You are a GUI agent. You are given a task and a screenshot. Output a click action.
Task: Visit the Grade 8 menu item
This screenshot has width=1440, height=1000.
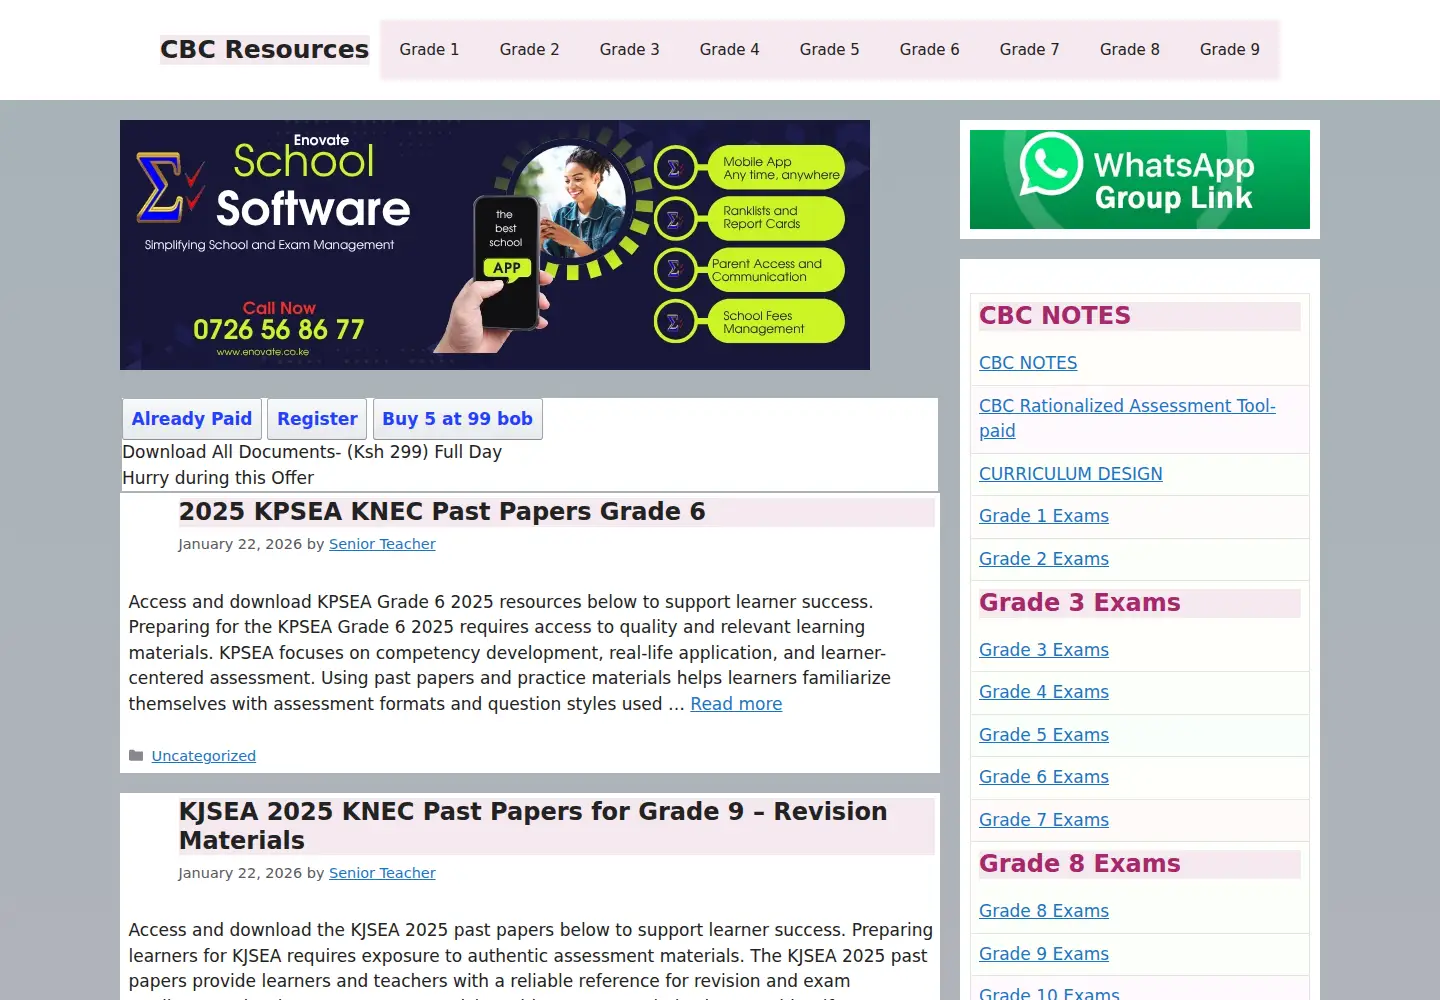(1129, 49)
